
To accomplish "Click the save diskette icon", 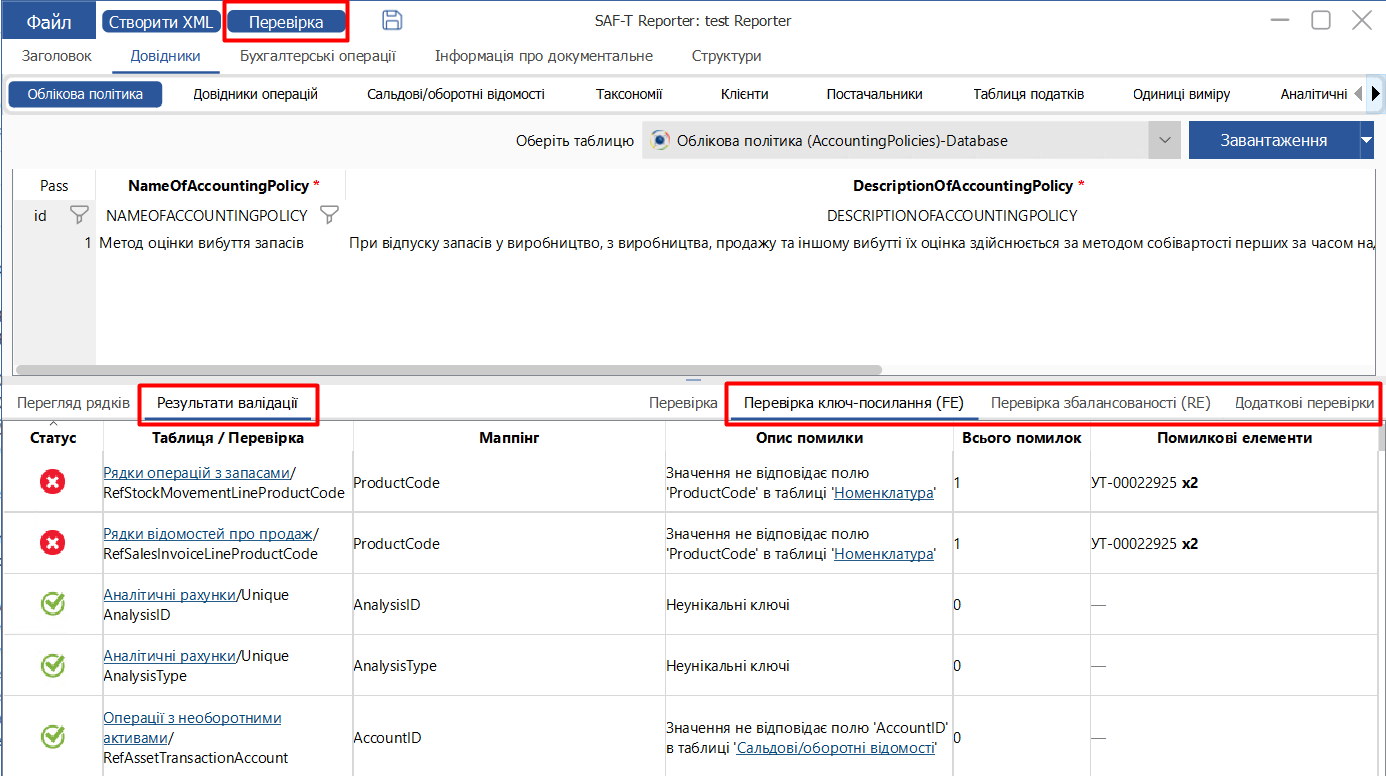I will tap(393, 20).
